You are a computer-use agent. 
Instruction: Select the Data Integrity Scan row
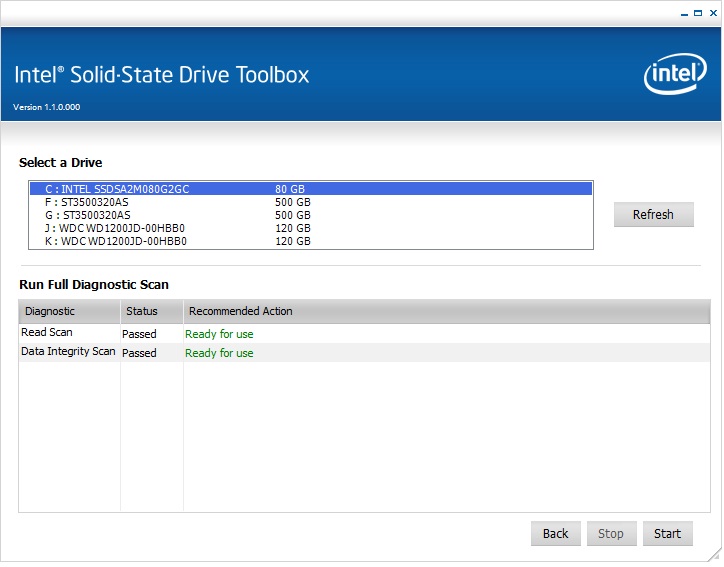(364, 352)
